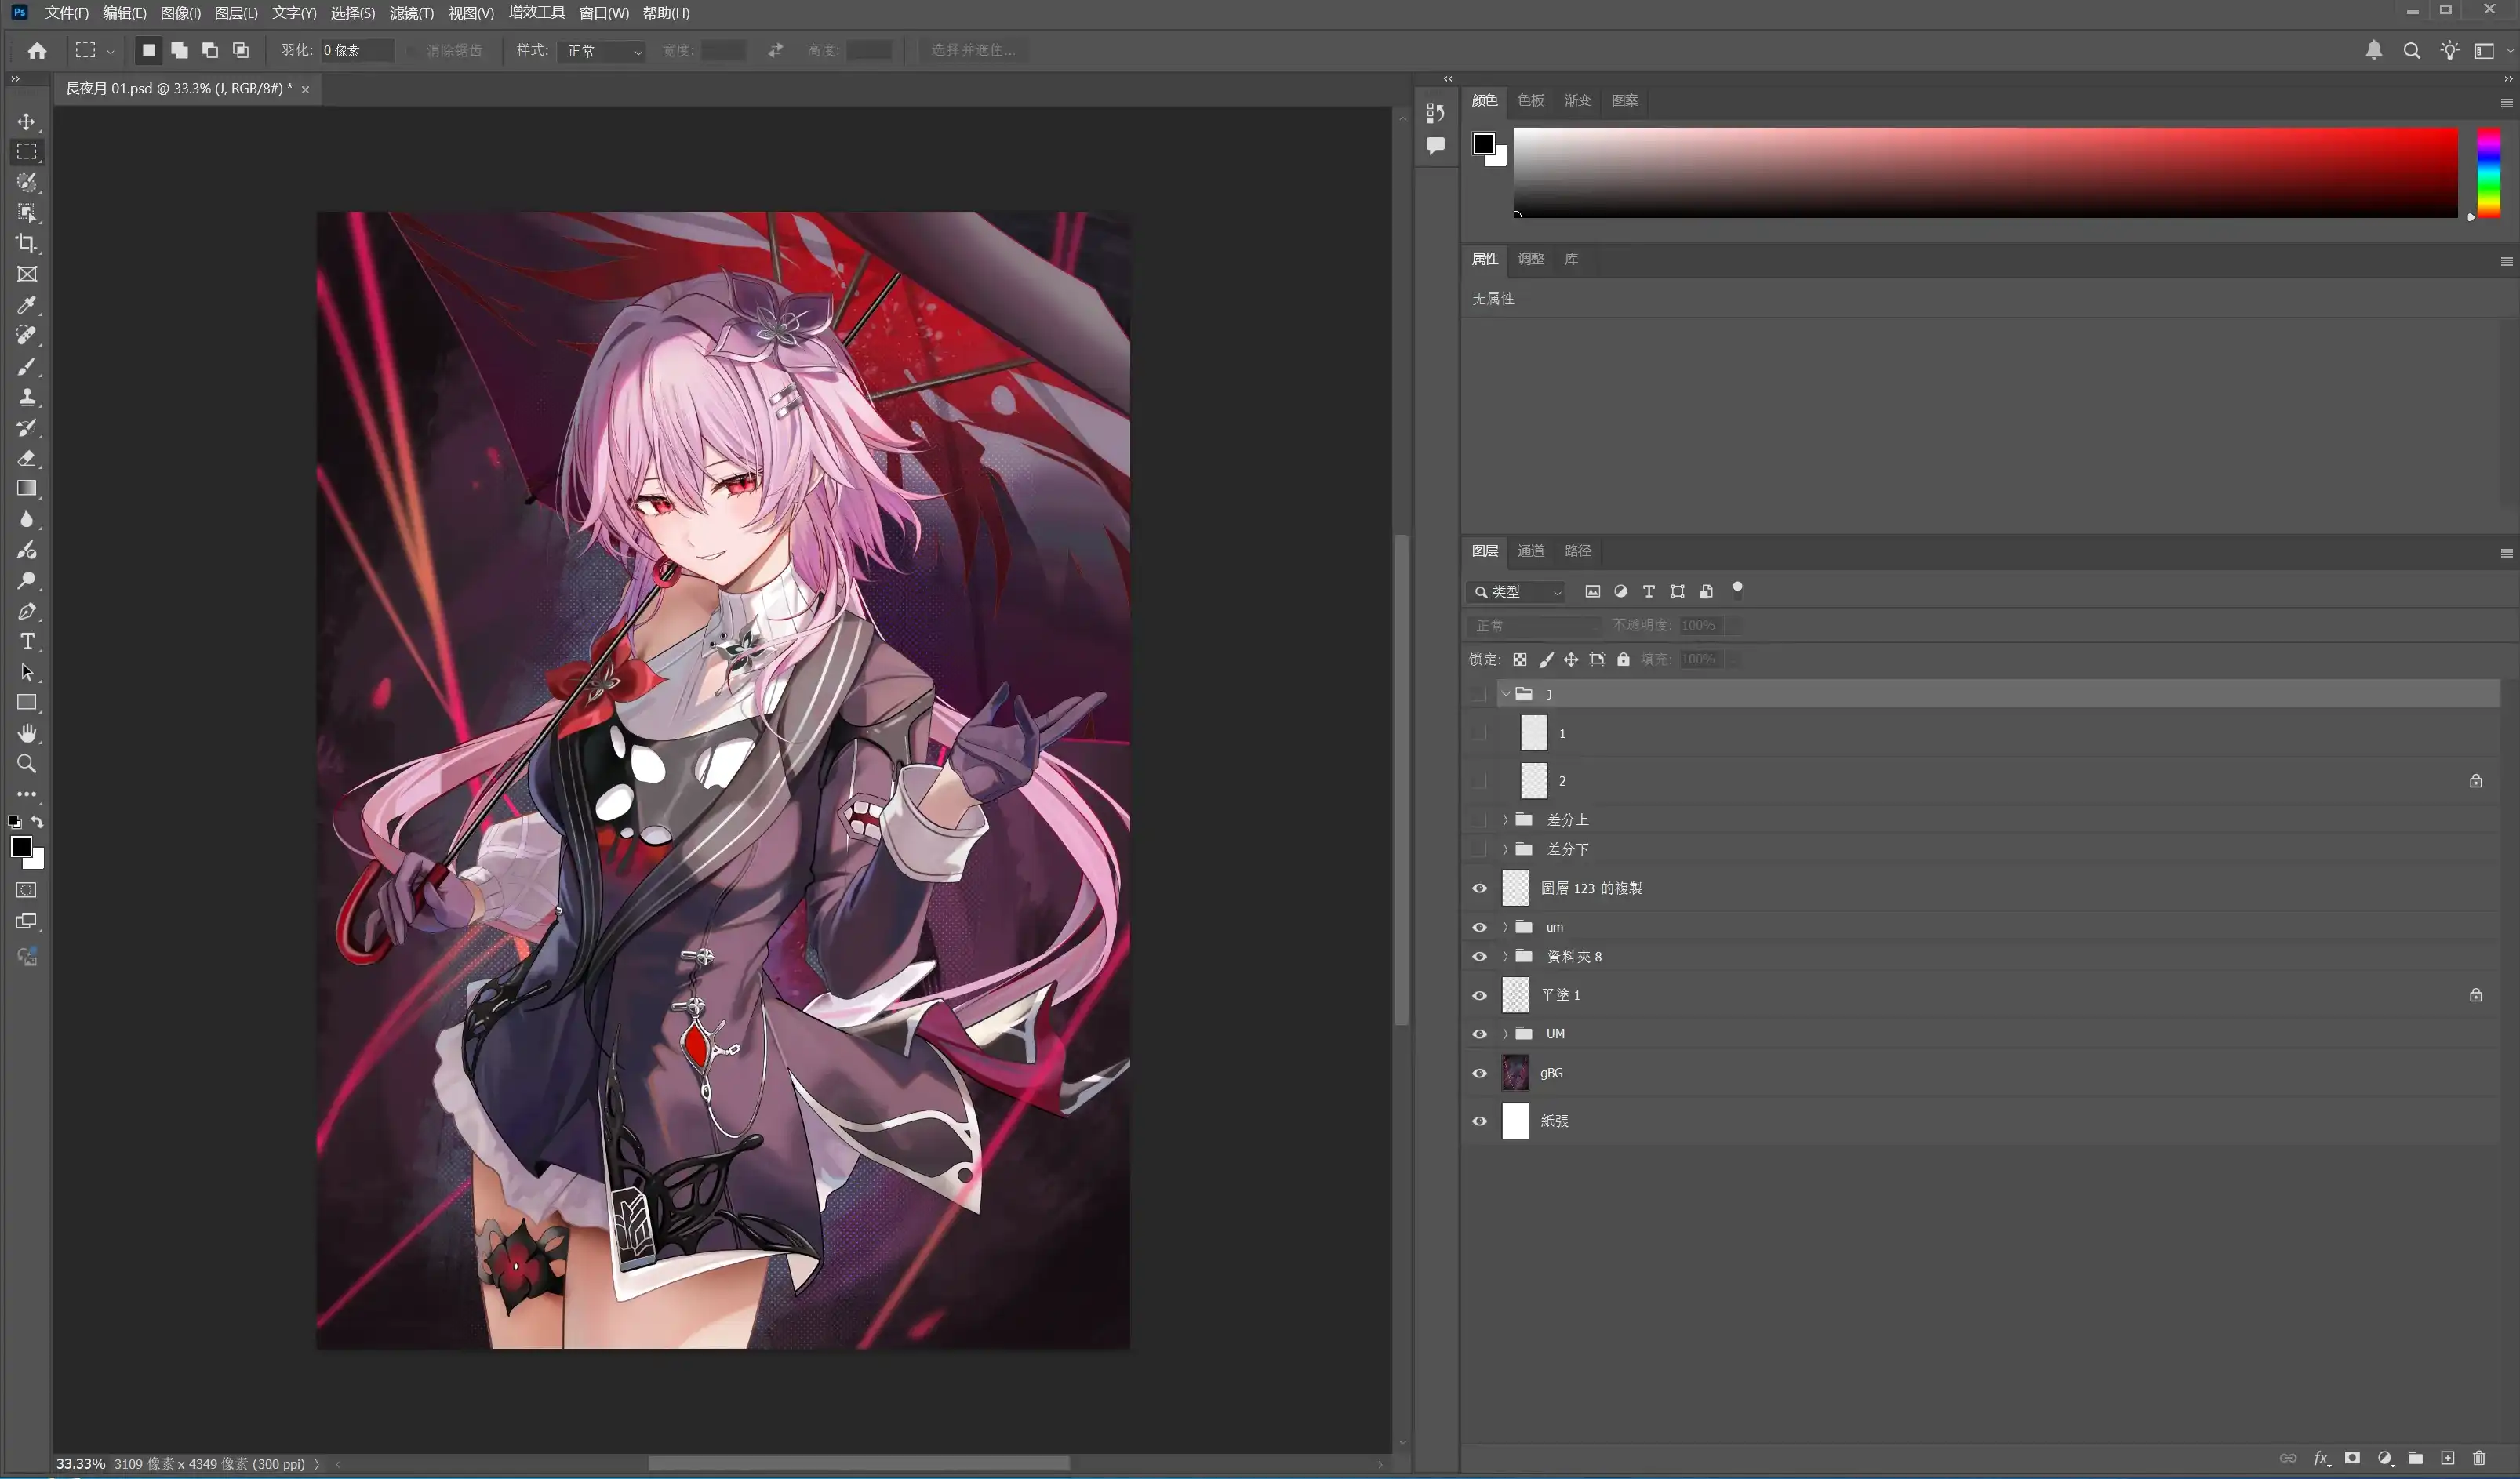Screen dimensions: 2520x1479
Task: Click the Home button in options bar
Action: tap(37, 50)
